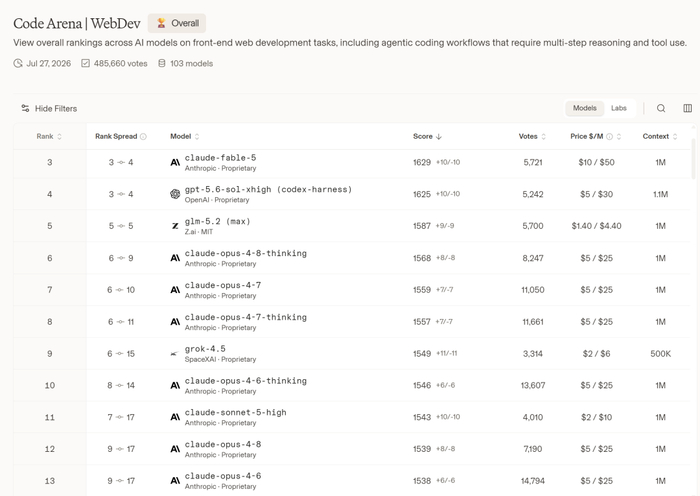This screenshot has width=700, height=496.
Task: Click price $2 / $6 for grok-4.5
Action: pos(596,354)
